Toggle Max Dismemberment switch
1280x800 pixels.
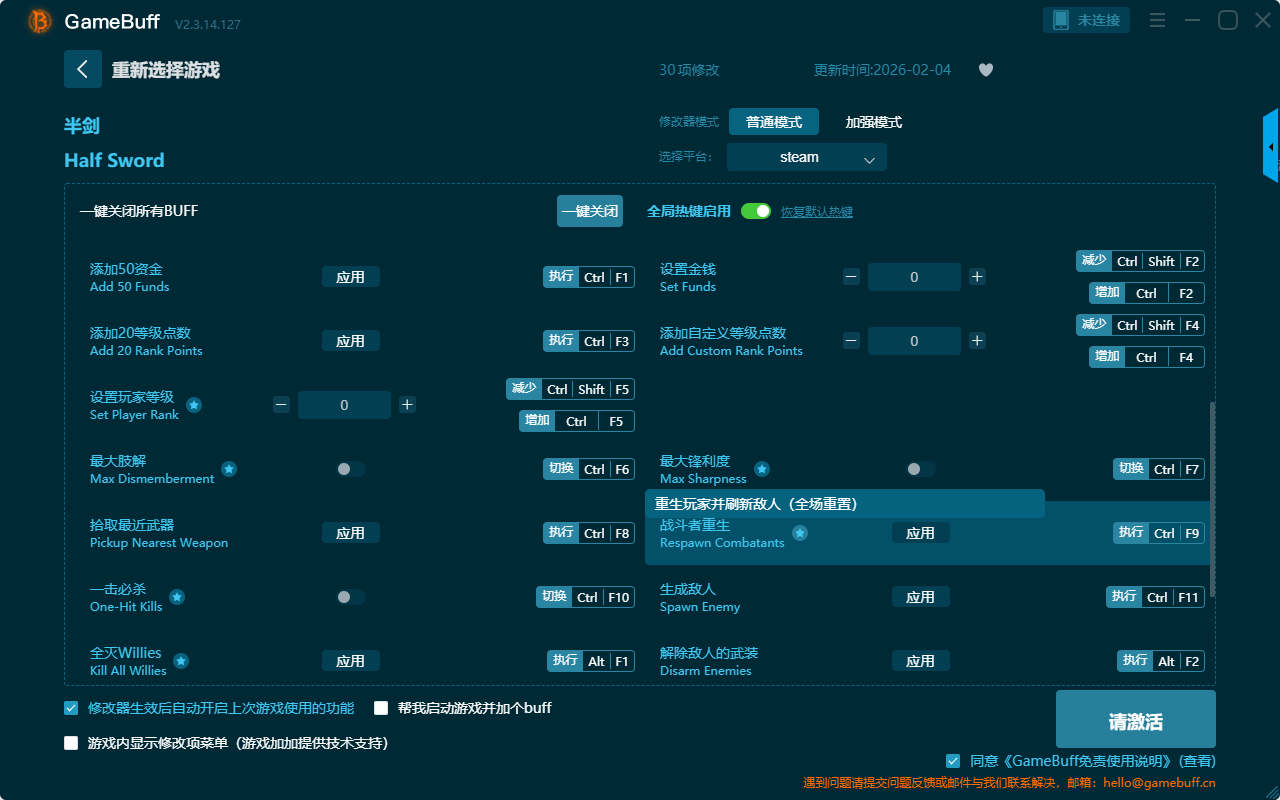coord(350,469)
